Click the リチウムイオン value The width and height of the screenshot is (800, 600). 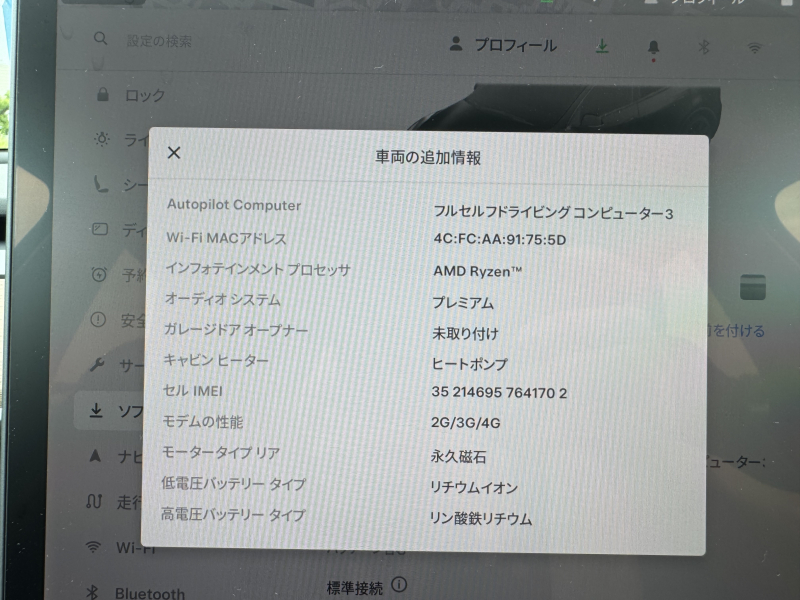point(474,487)
